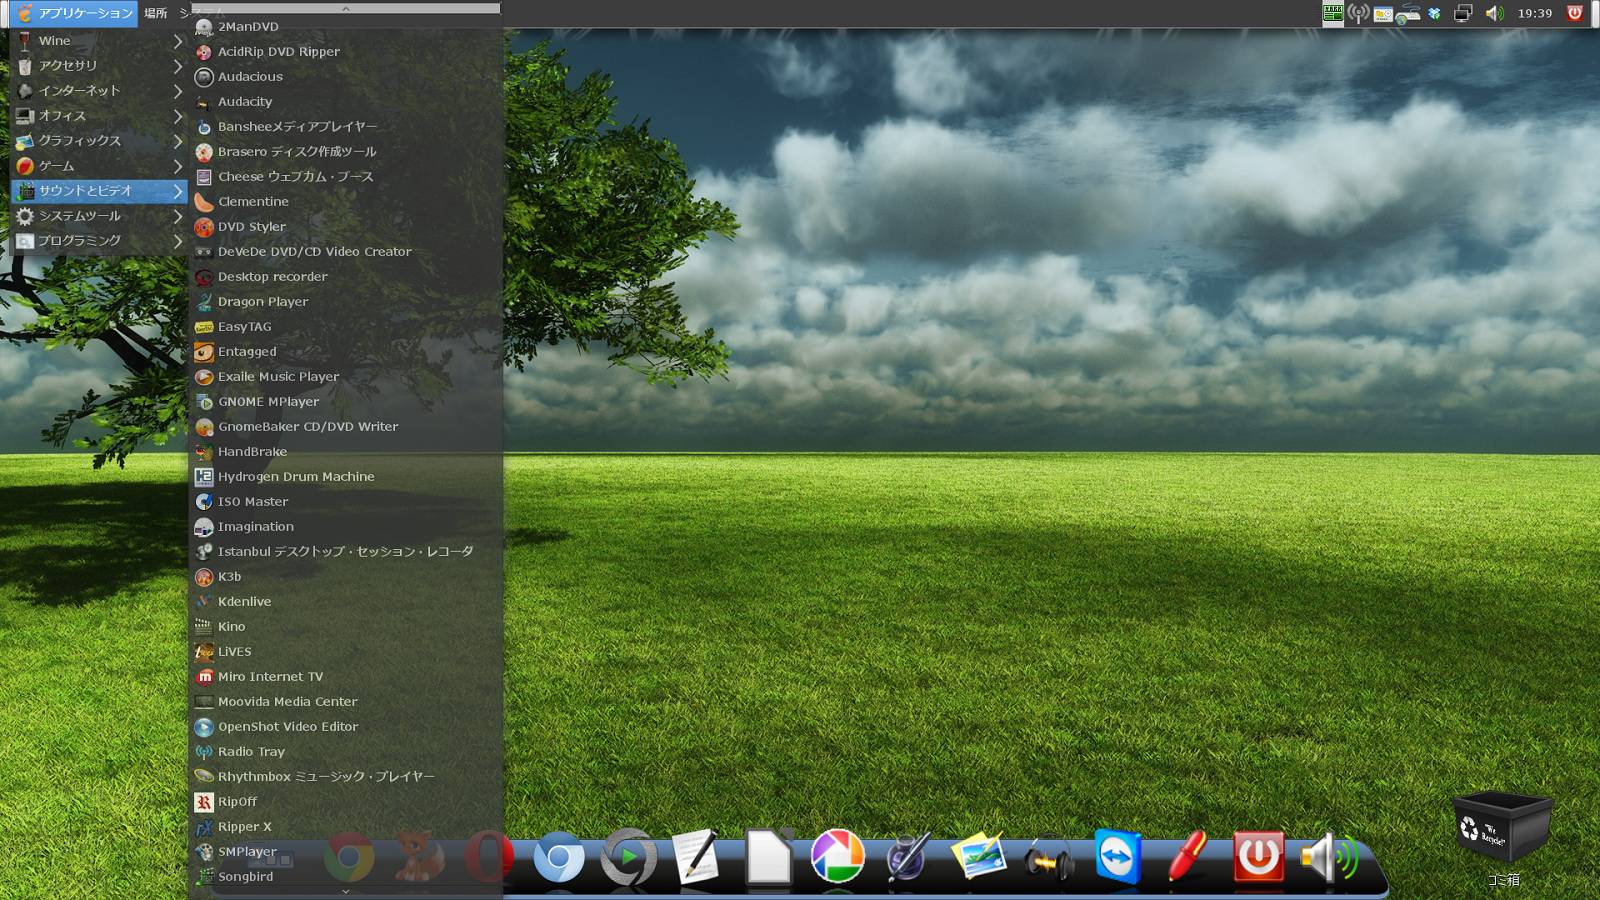1600x900 pixels.
Task: Launch Exaile Music Player
Action: click(346, 377)
